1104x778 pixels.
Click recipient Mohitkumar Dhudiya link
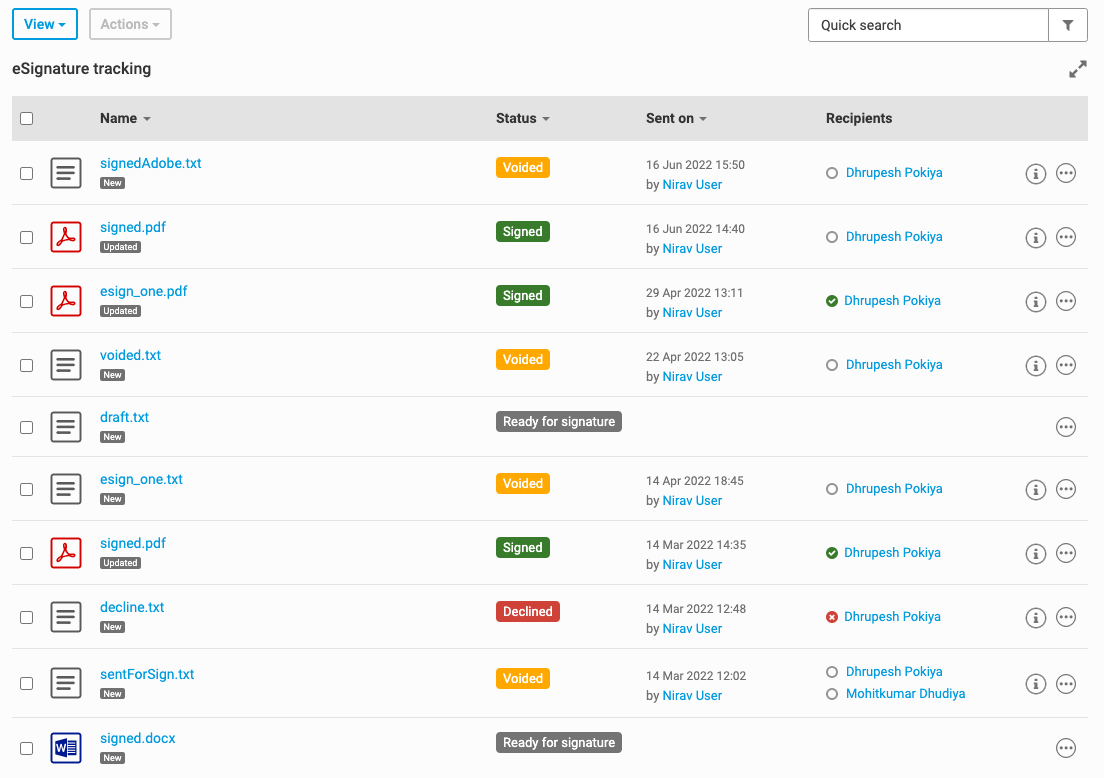tap(905, 693)
